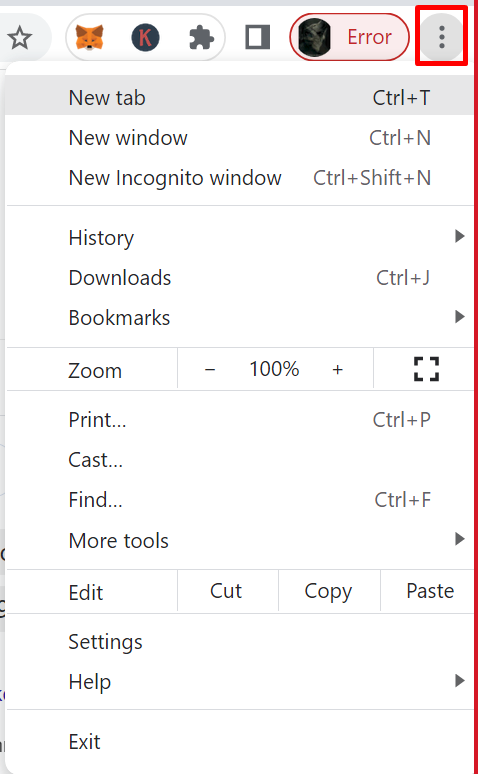478x774 pixels.
Task: Open the Extensions puzzle piece menu
Action: [201, 38]
